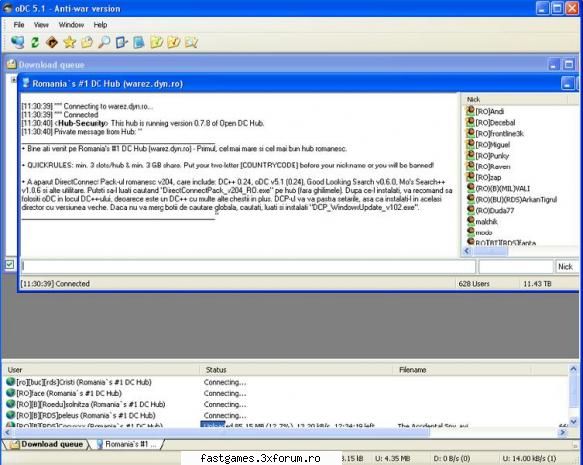This screenshot has width=583, height=465.
Task: Open the Window menu
Action: coord(71,25)
